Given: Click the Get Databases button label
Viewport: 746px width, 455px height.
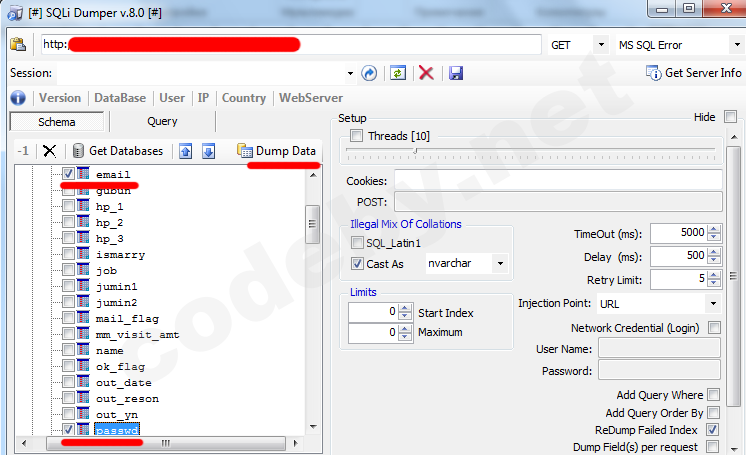Looking at the screenshot, I should pos(126,151).
